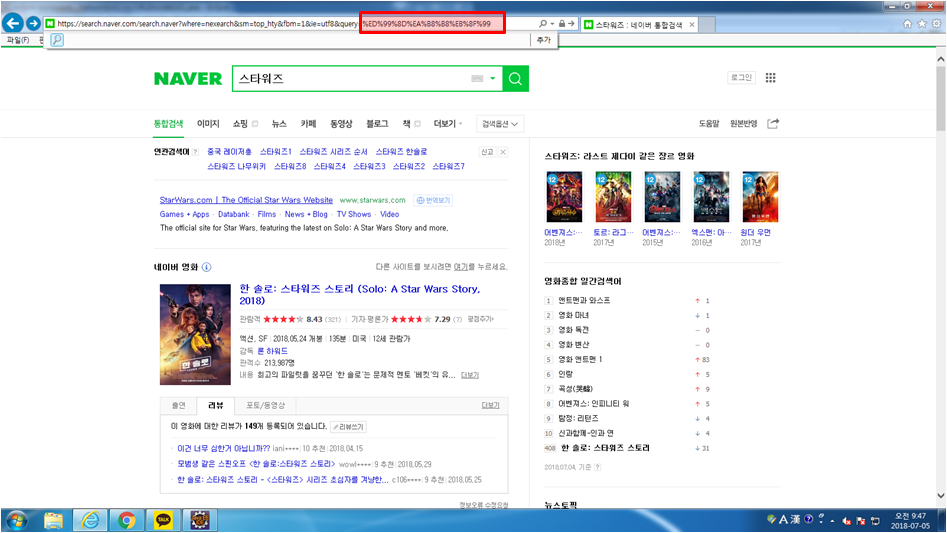Click the 추가 add button
Image resolution: width=947 pixels, height=533 pixels.
(x=544, y=40)
